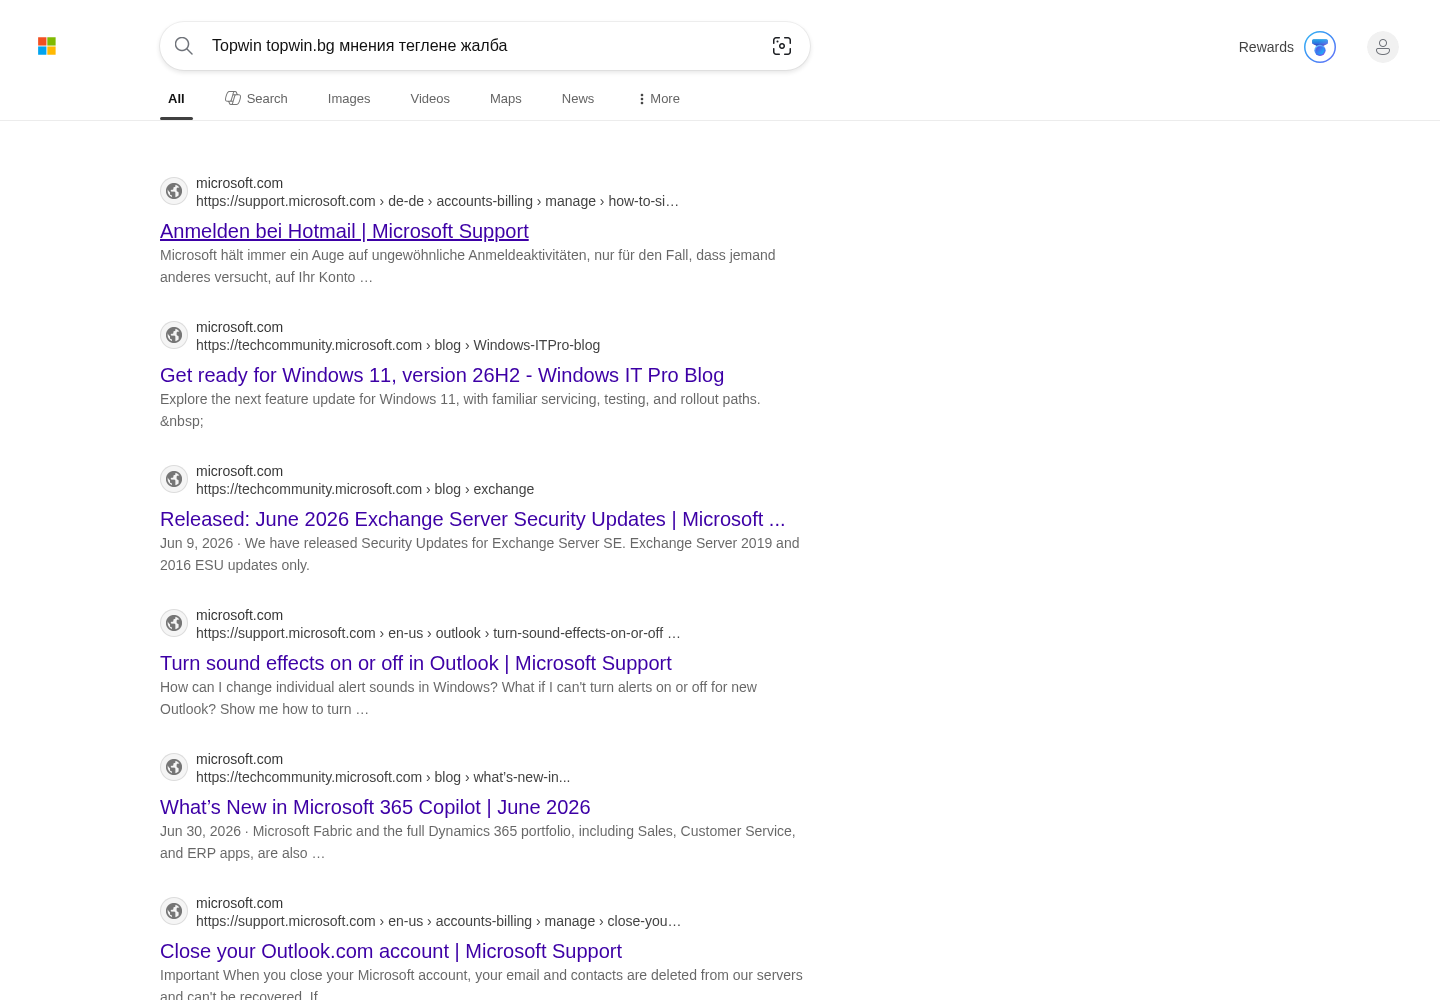Click microsoft.com site name above Windows 11 result

click(x=240, y=327)
